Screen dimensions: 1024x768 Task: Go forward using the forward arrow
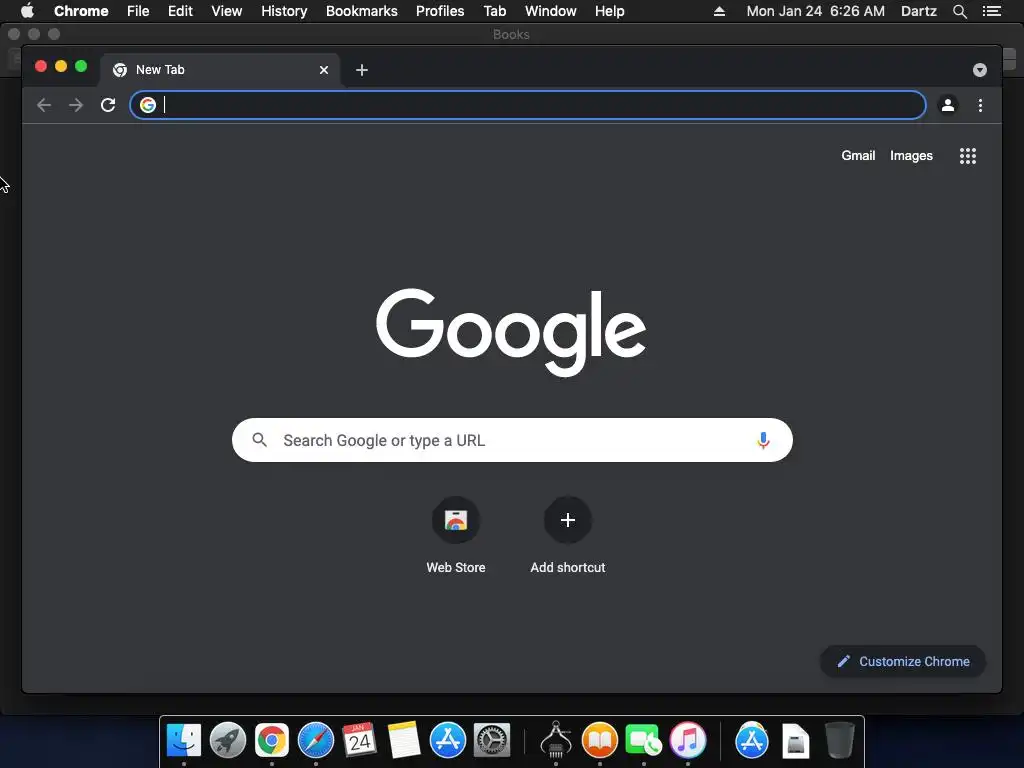tap(76, 105)
